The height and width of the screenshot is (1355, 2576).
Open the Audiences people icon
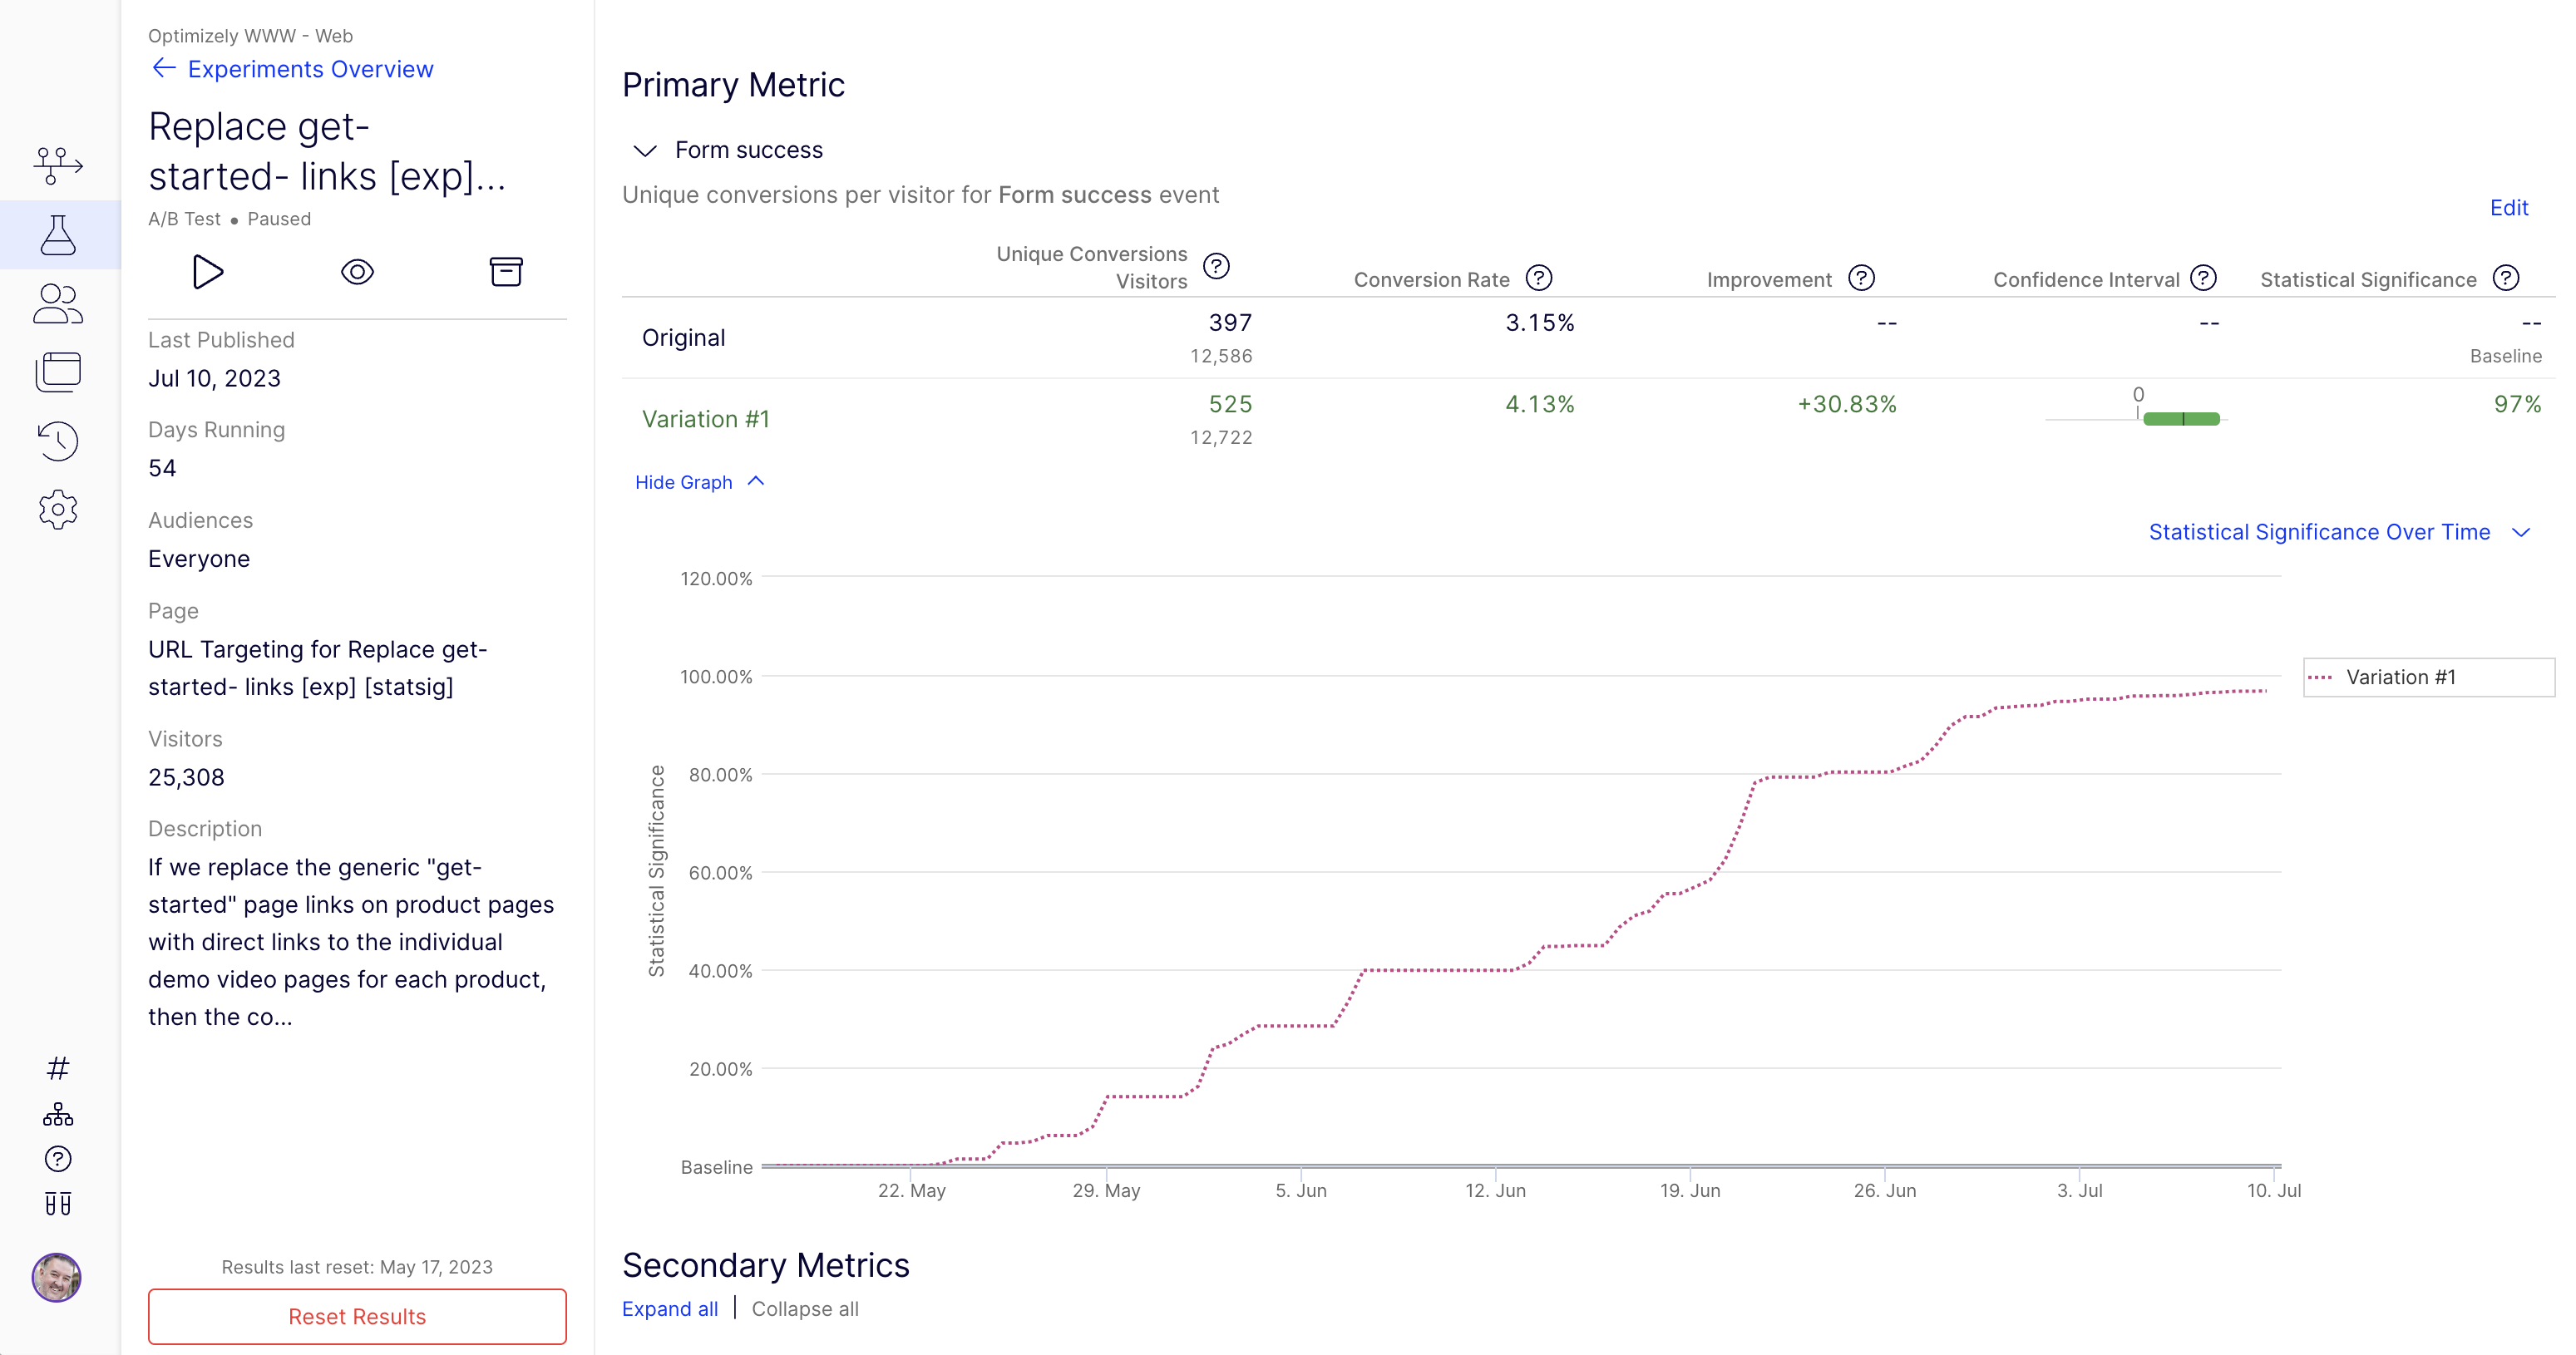coord(58,304)
